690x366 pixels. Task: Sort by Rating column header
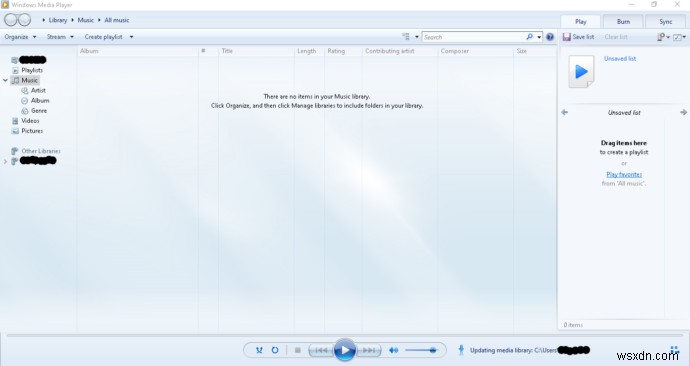coord(343,51)
